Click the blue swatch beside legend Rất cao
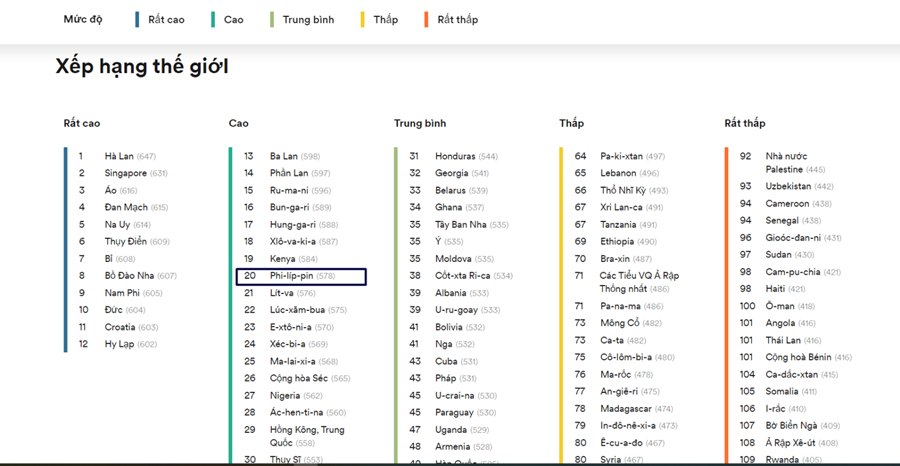 pyautogui.click(x=137, y=19)
